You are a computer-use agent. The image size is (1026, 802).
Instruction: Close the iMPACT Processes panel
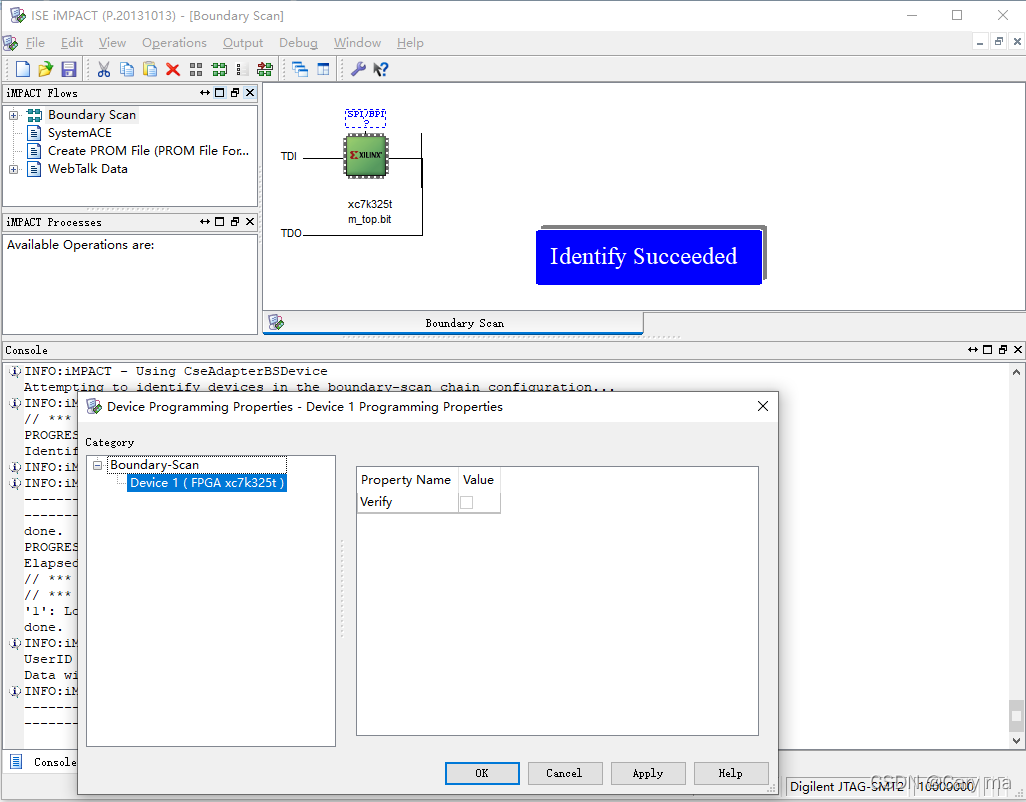tap(250, 222)
